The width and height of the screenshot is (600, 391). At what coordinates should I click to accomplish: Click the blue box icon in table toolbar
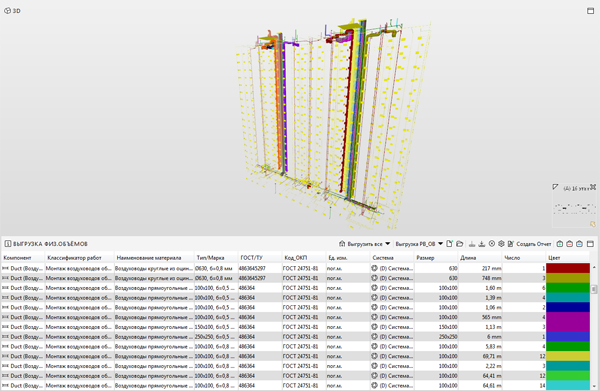pyautogui.click(x=579, y=244)
